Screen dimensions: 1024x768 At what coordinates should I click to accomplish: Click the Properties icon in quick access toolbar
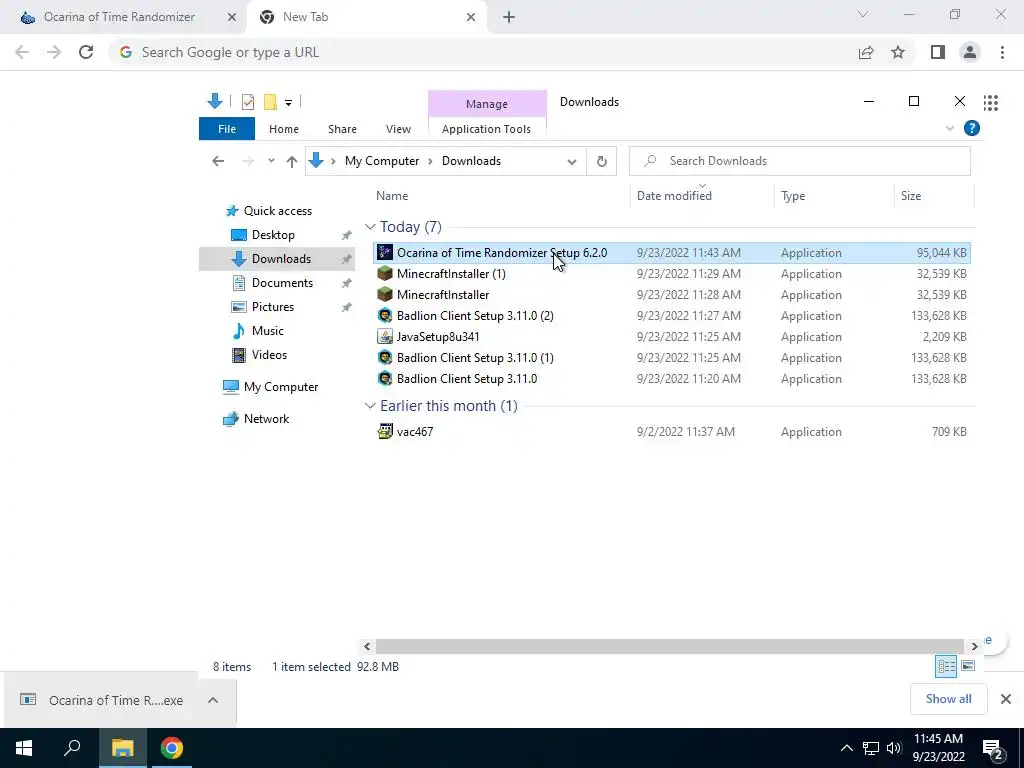coord(248,102)
